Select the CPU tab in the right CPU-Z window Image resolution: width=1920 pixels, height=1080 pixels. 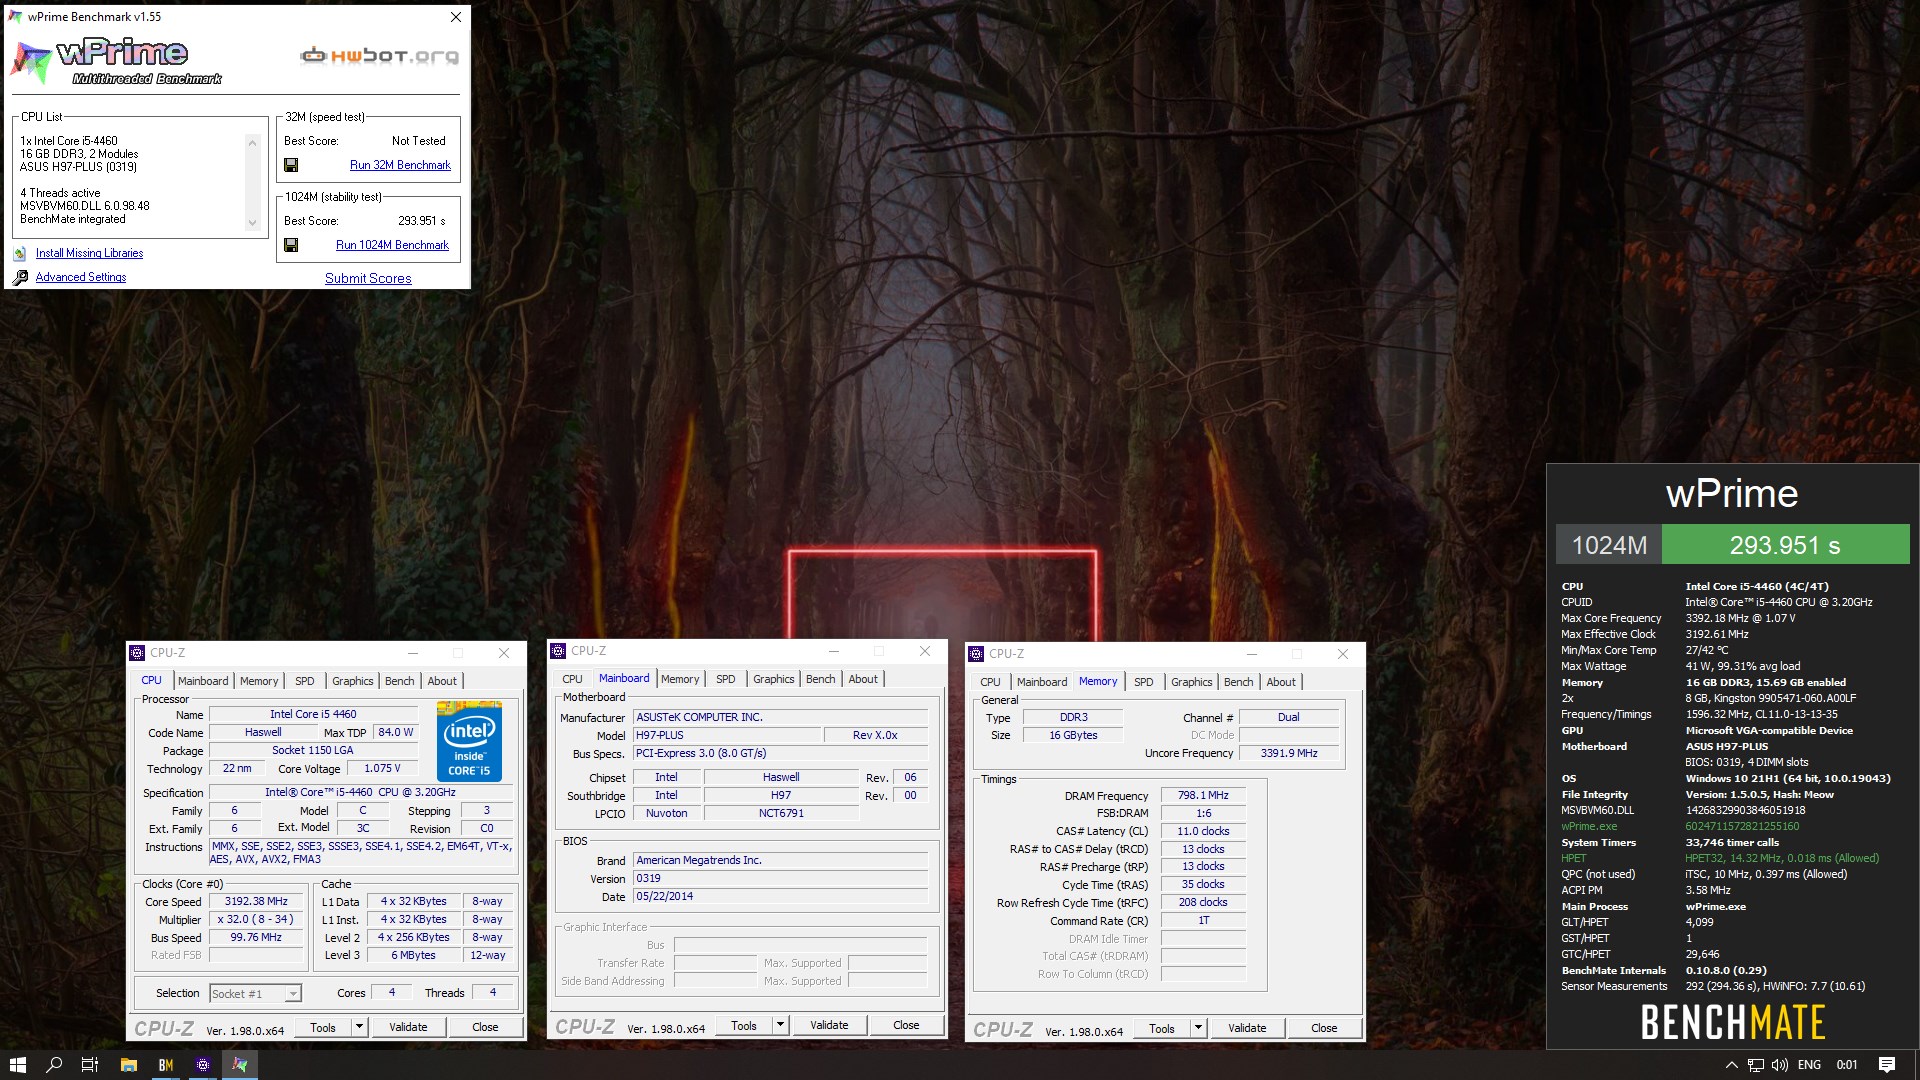tap(990, 682)
